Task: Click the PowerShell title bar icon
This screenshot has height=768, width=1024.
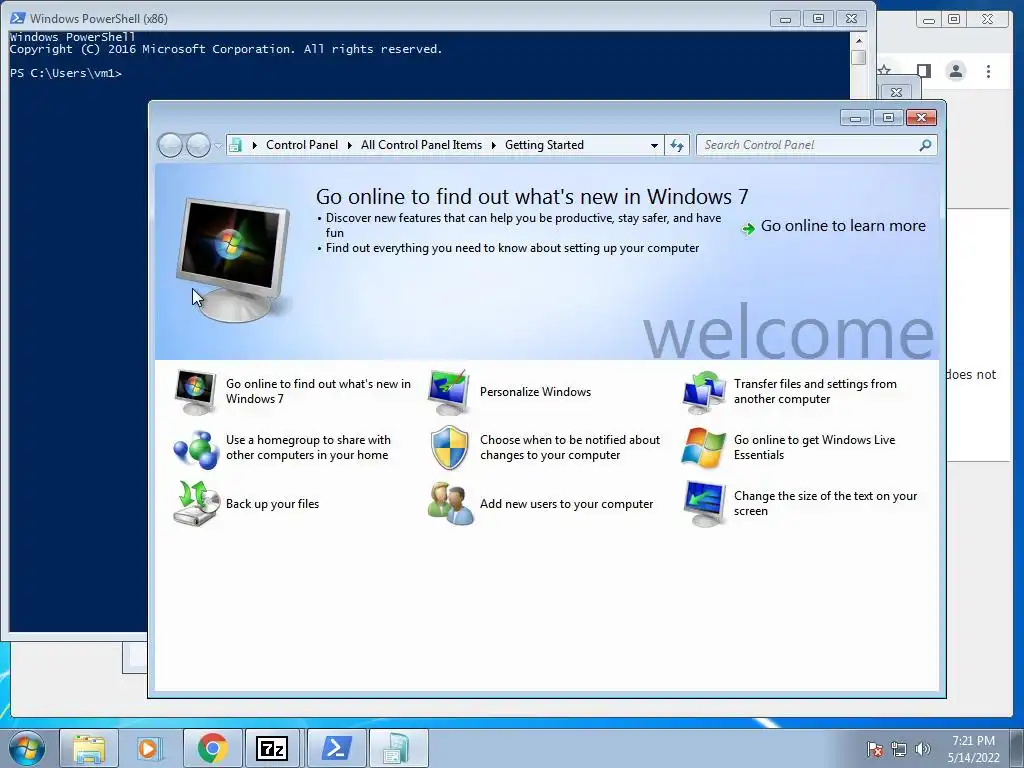Action: (x=18, y=18)
